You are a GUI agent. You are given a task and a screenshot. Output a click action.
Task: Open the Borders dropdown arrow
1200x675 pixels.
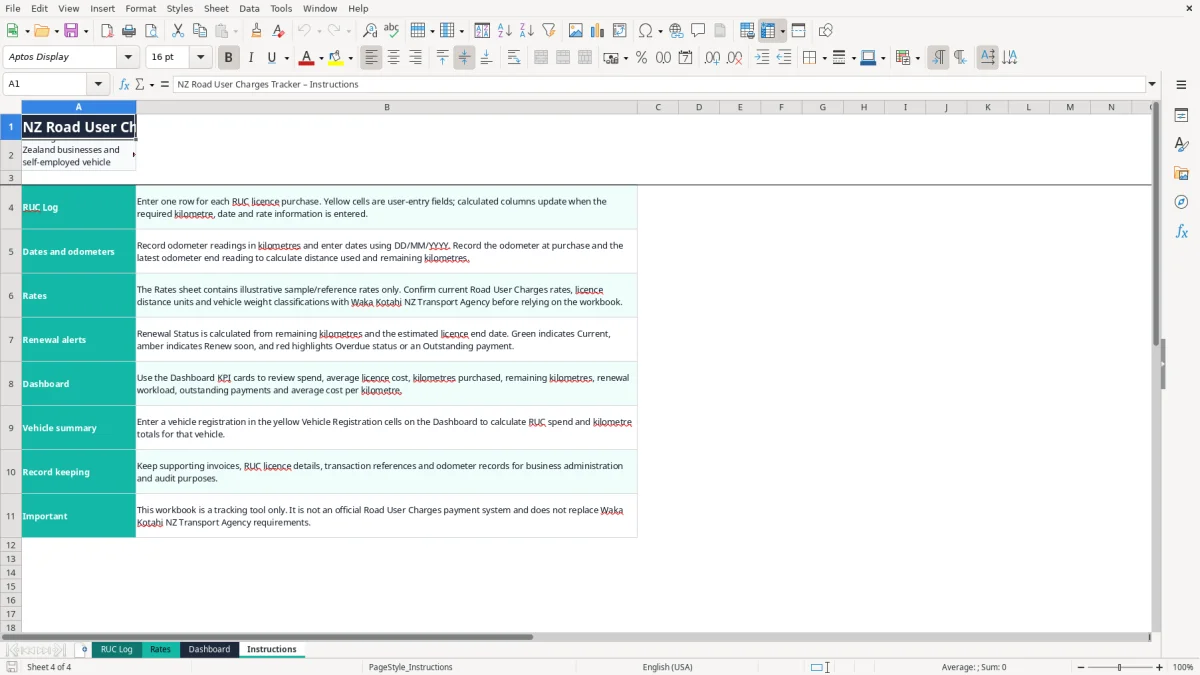824,58
